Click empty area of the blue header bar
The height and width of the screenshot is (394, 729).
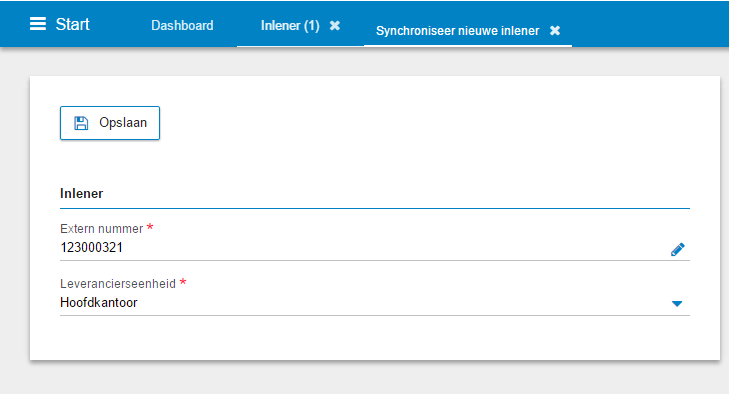[651, 23]
